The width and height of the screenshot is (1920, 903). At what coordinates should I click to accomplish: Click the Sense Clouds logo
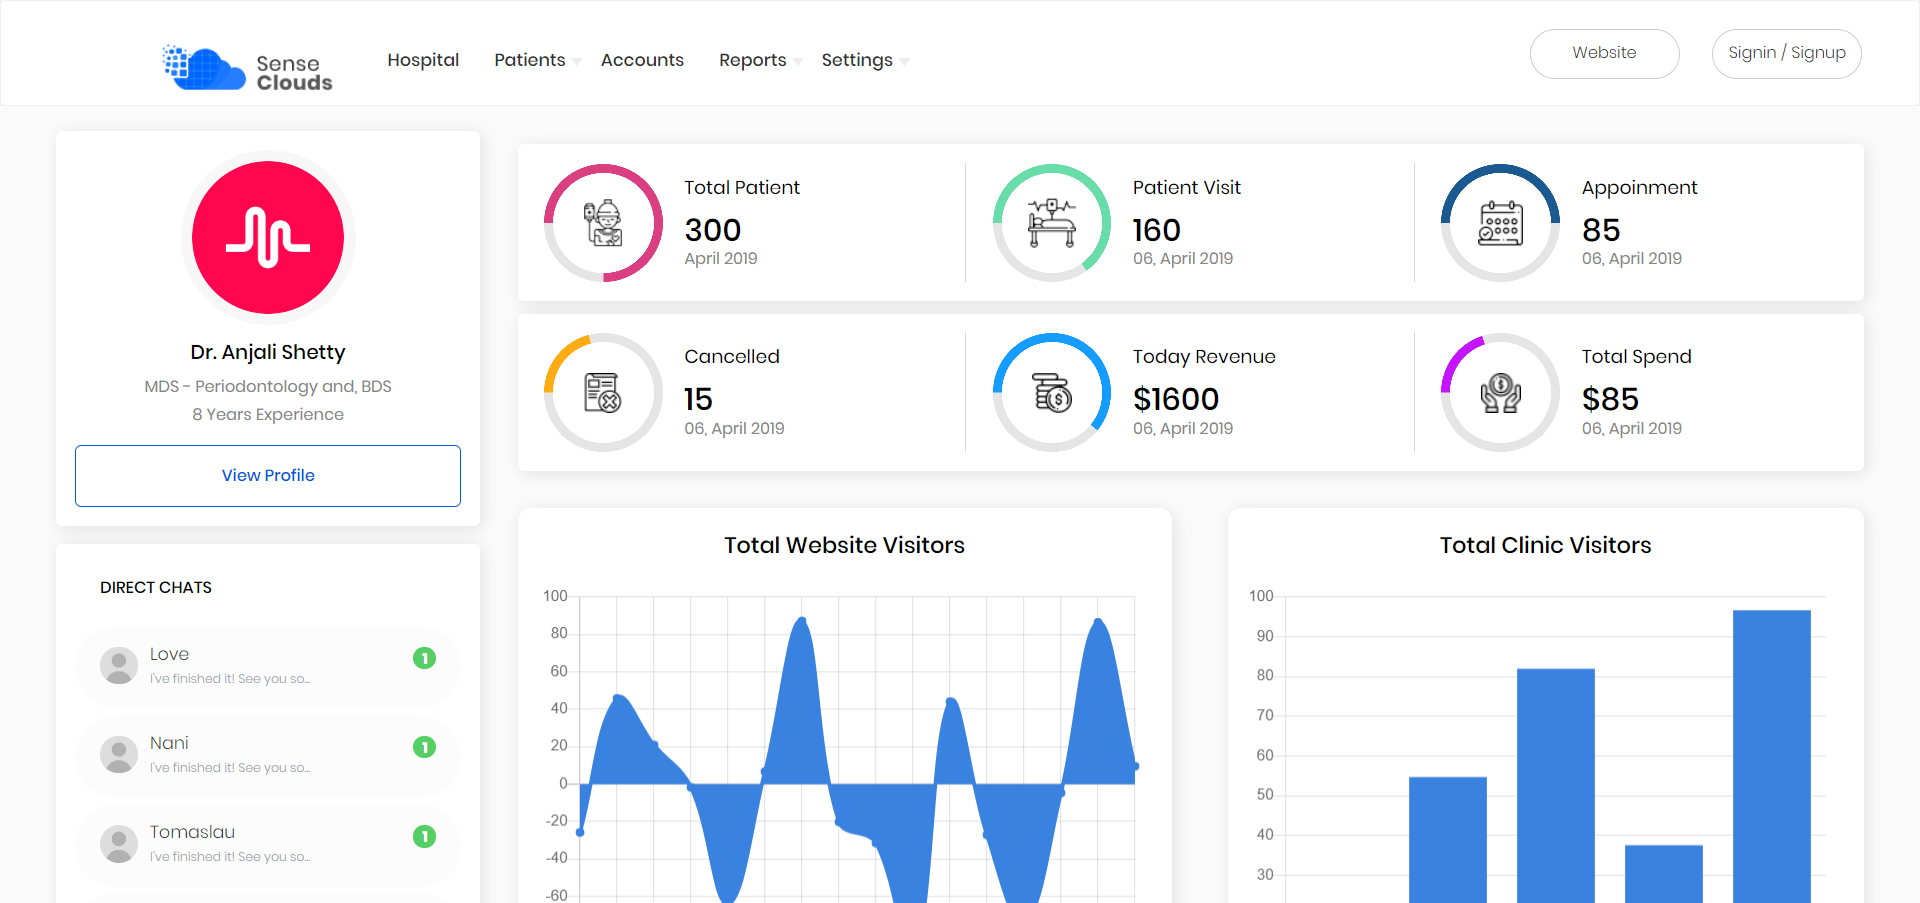click(247, 68)
